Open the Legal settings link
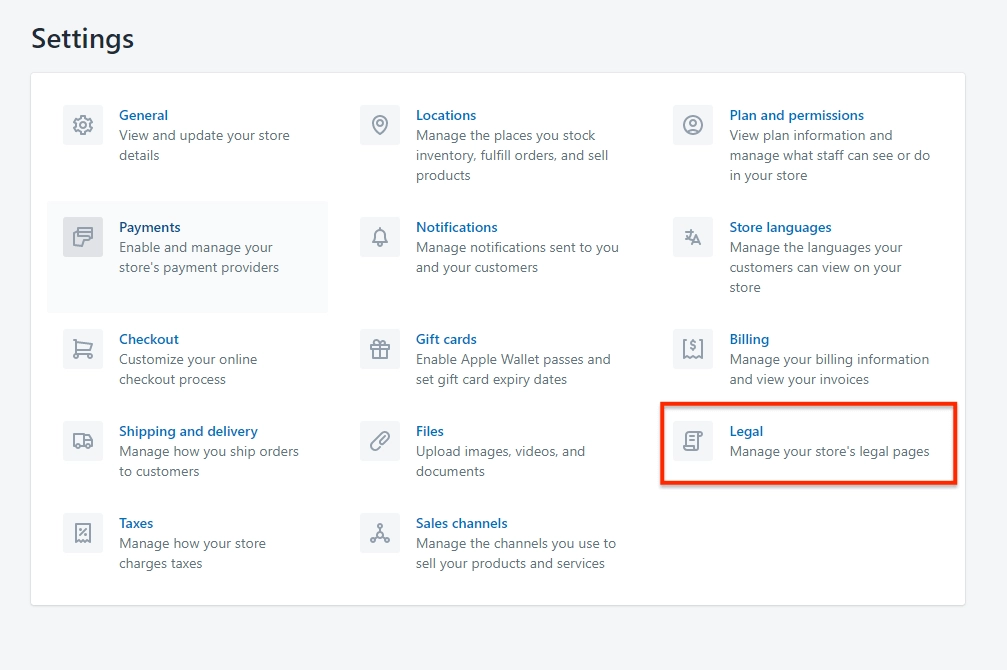The width and height of the screenshot is (1007, 670). tap(746, 431)
